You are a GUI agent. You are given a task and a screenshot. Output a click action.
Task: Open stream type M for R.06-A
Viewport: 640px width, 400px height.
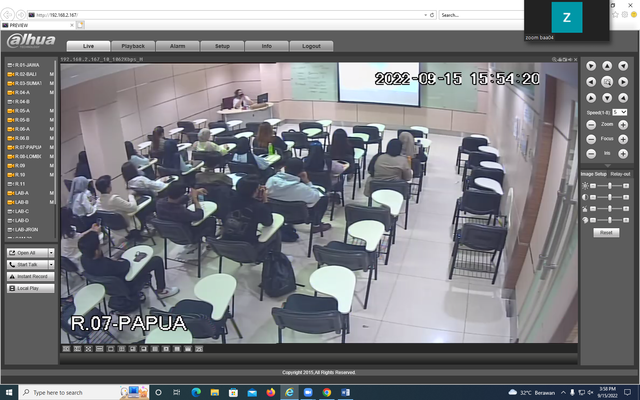52,129
